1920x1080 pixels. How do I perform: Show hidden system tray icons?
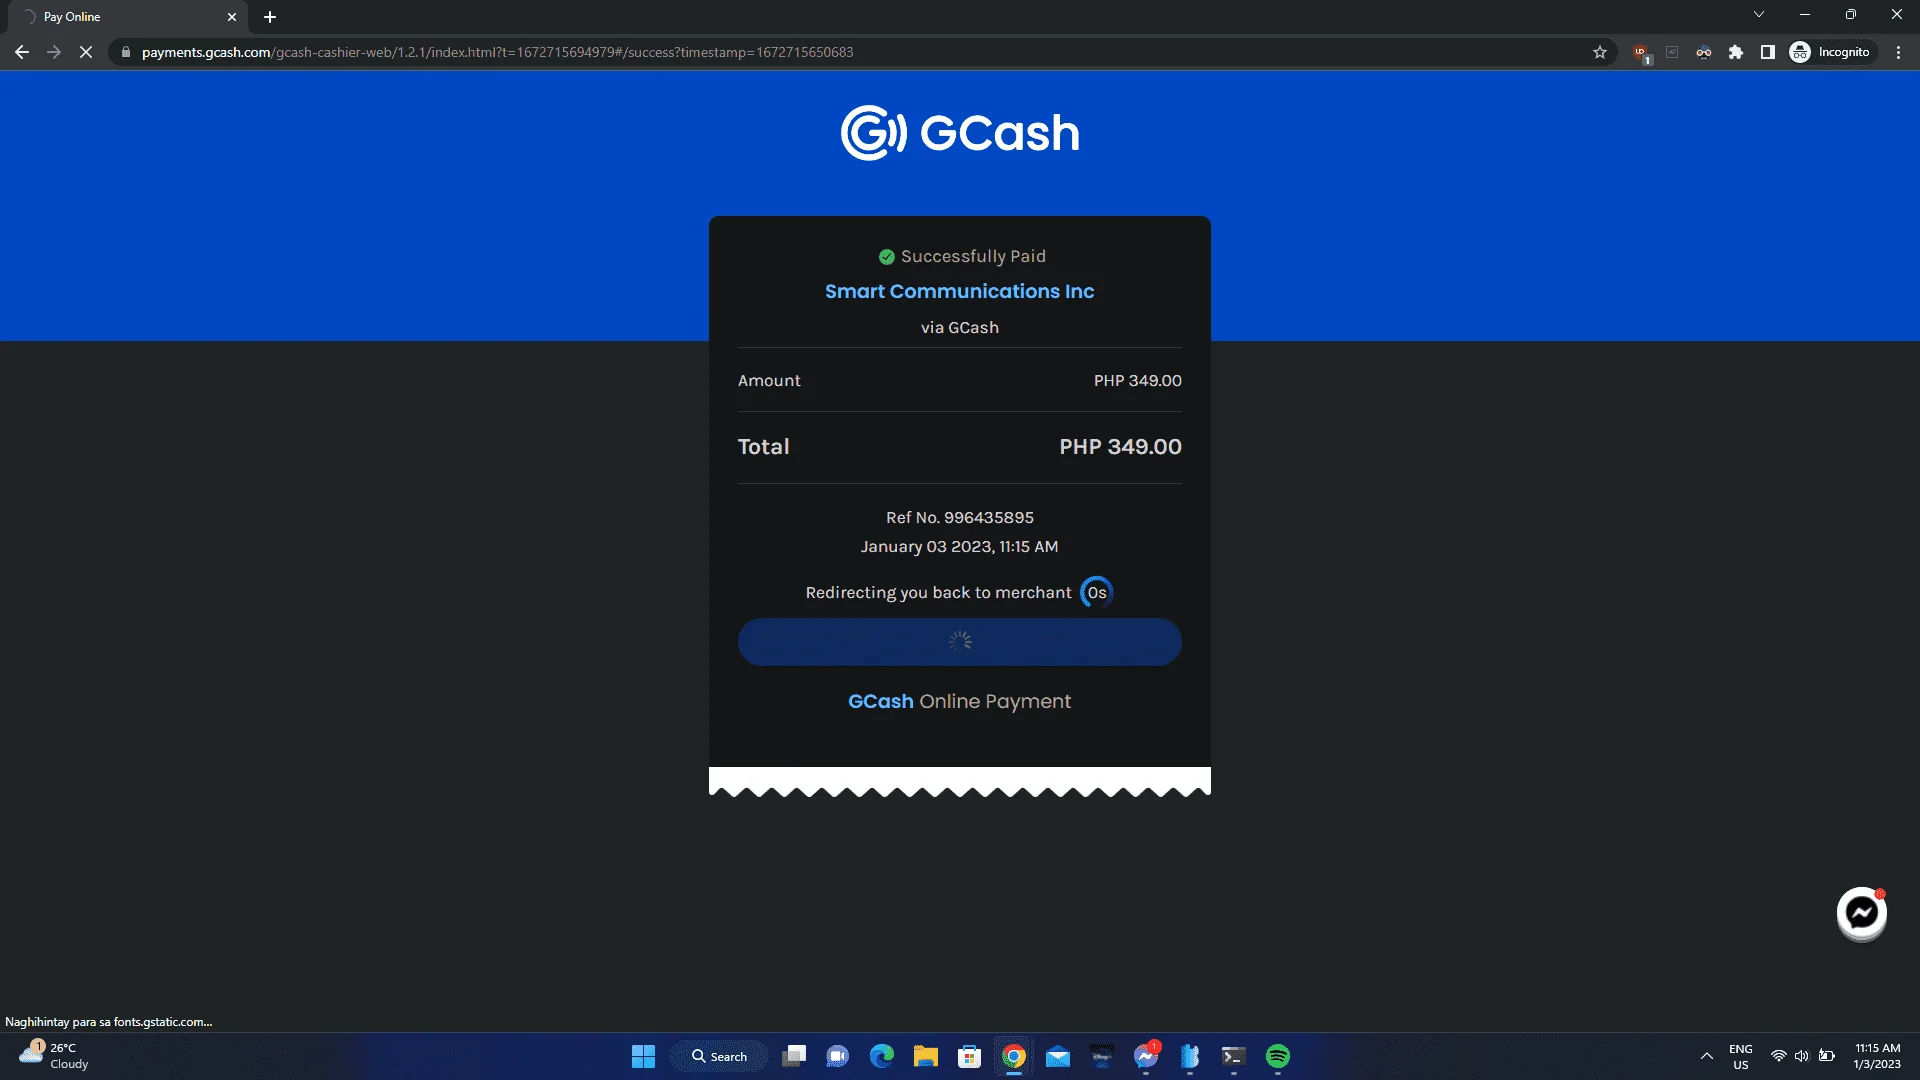[x=1707, y=1056]
